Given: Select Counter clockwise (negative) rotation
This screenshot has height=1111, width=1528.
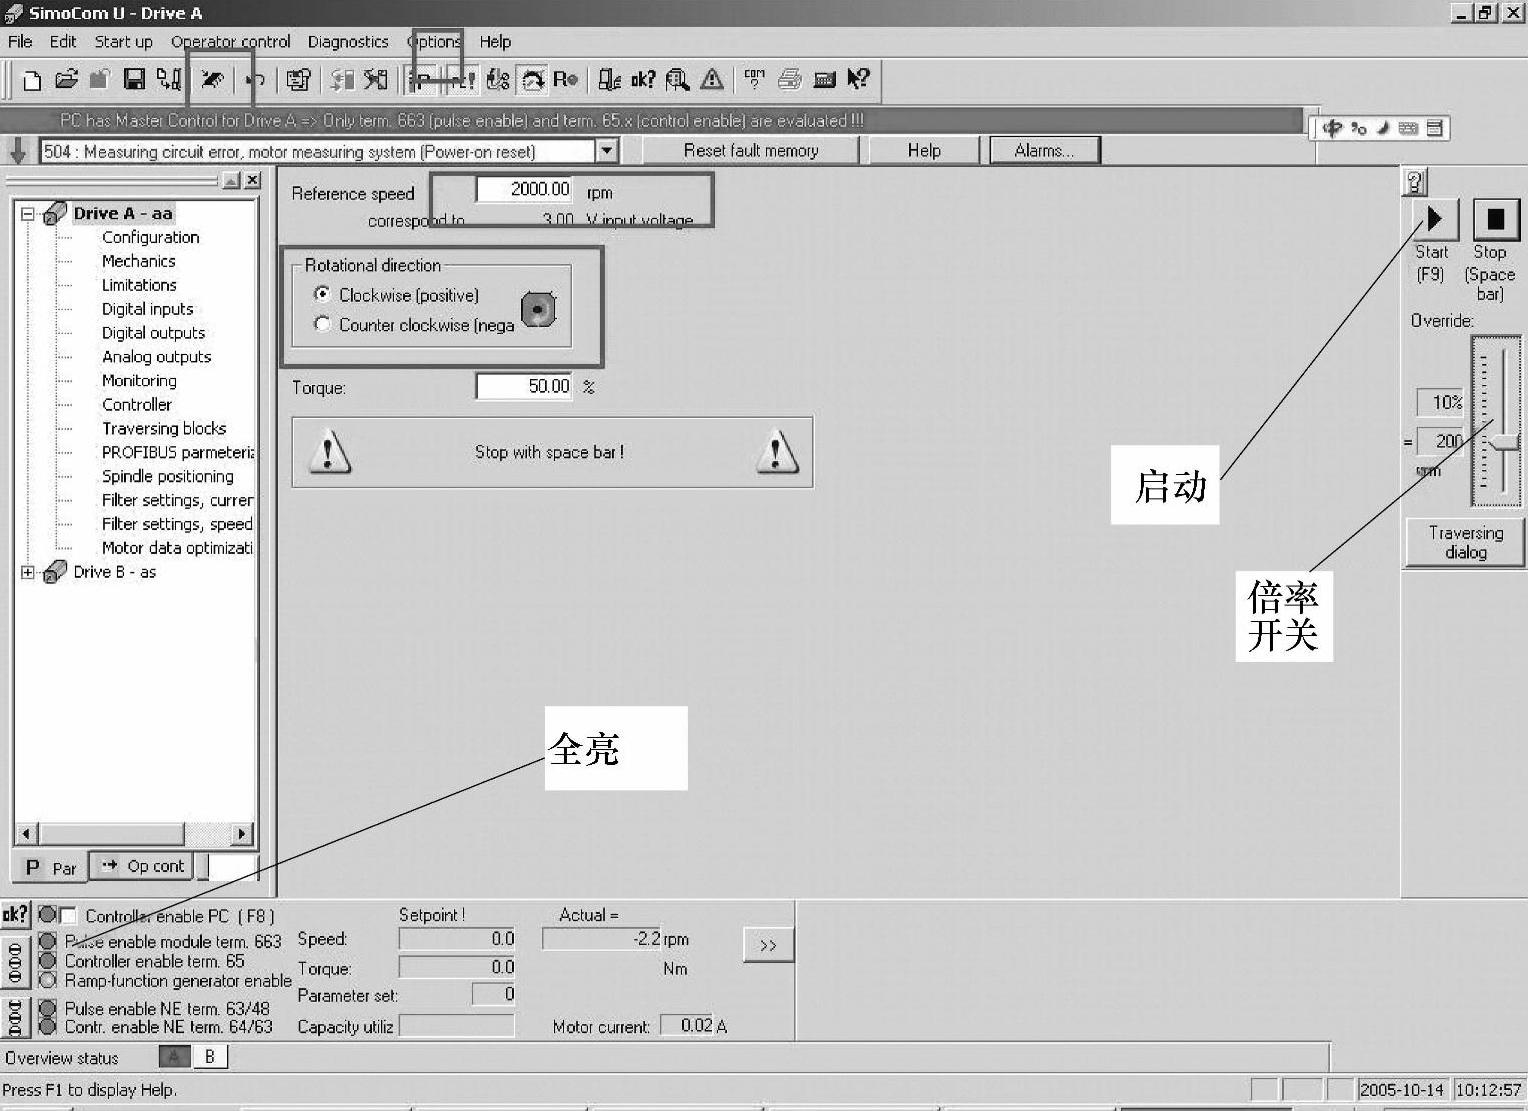Looking at the screenshot, I should point(322,324).
